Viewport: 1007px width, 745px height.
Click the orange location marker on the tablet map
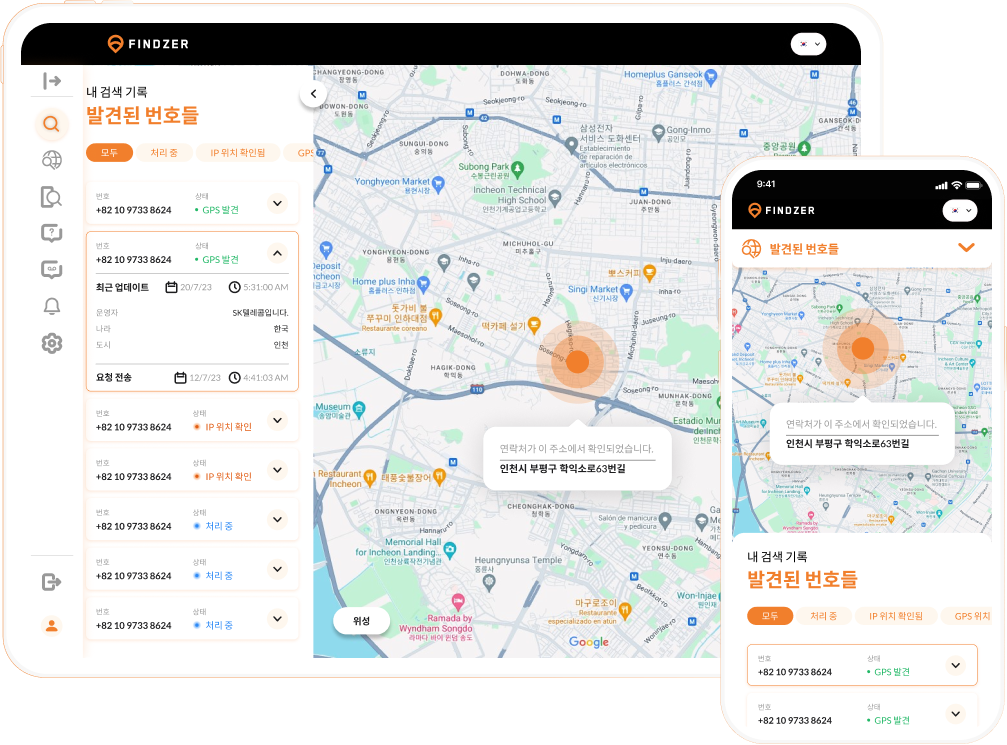576,362
